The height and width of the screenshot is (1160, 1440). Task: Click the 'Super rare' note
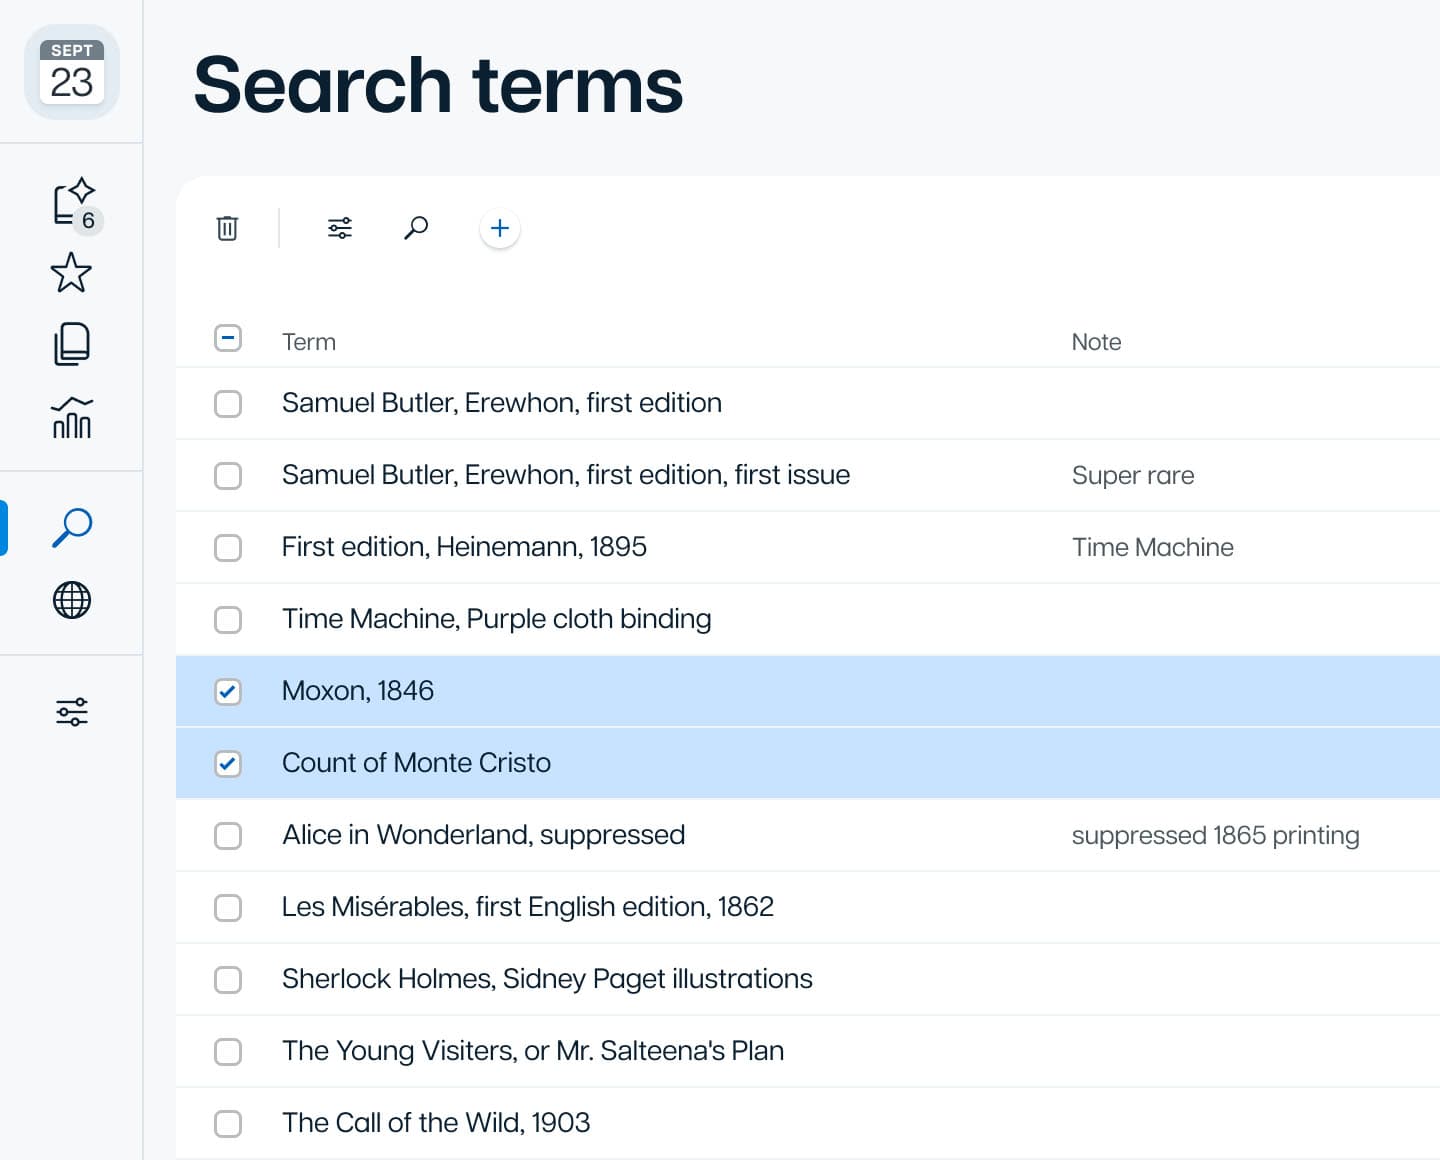point(1133,475)
